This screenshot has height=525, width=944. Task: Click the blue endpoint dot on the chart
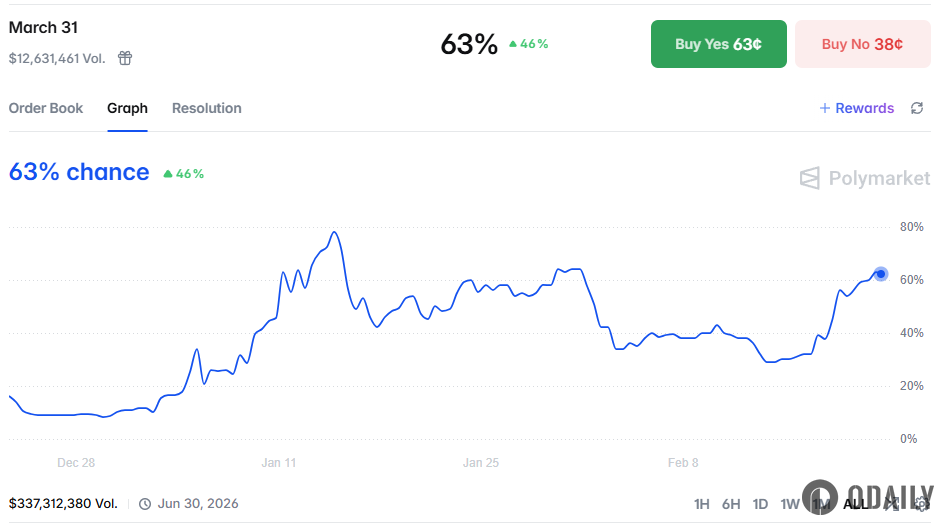881,274
